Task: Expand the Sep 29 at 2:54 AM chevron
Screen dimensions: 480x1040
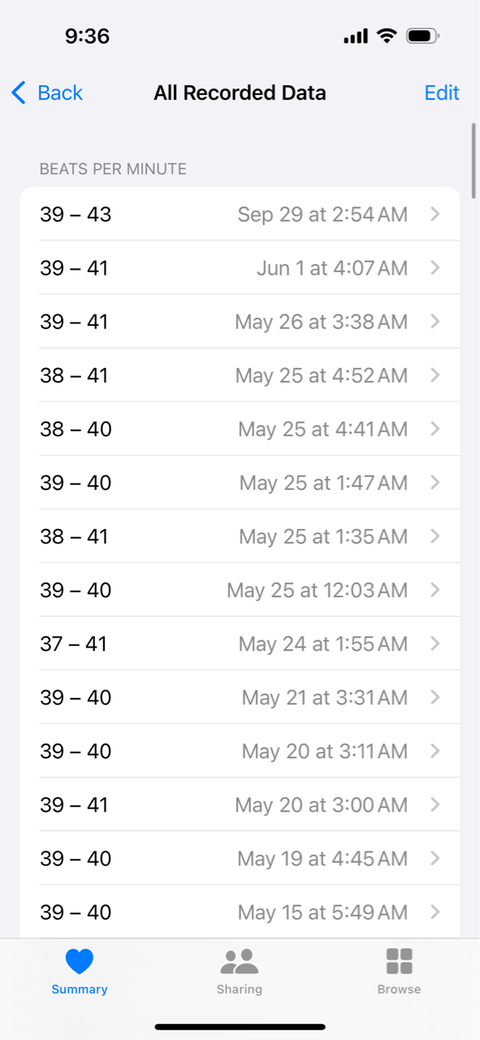Action: coord(435,214)
